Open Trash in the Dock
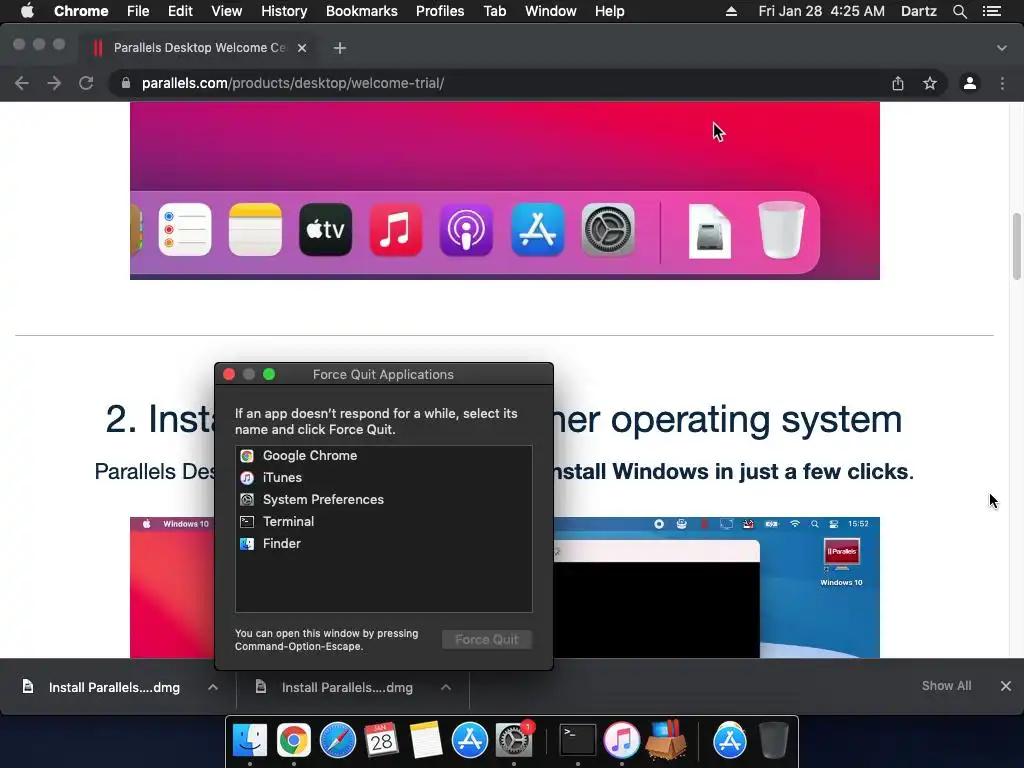 [x=773, y=740]
